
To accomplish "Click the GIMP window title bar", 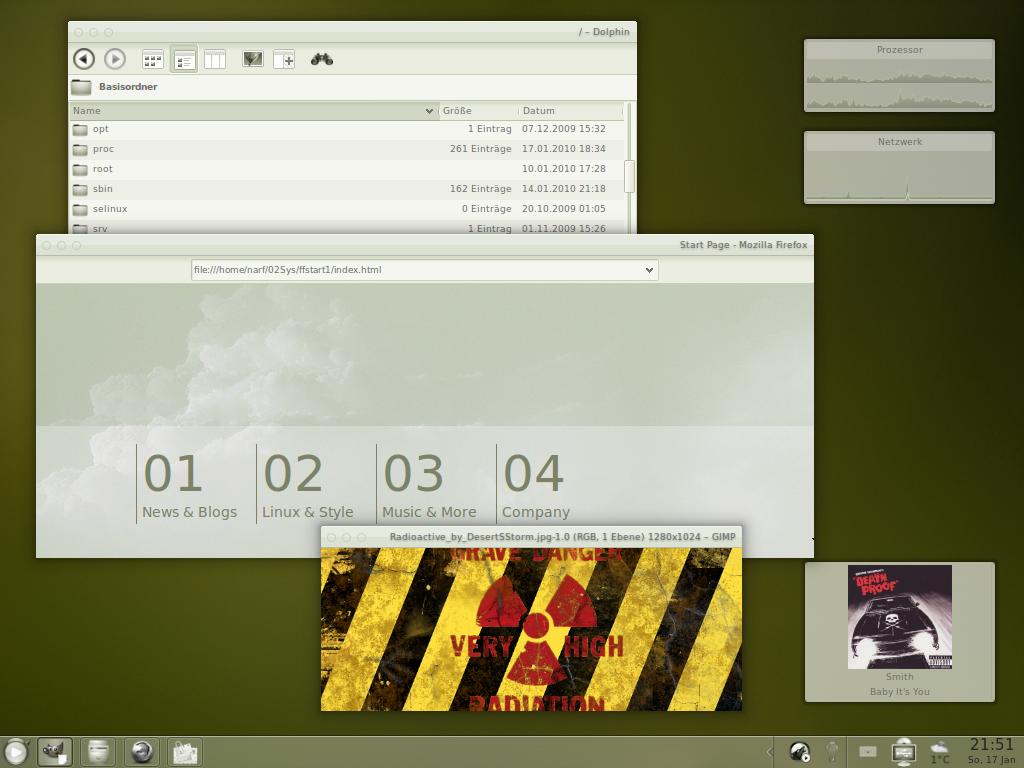I will (531, 537).
